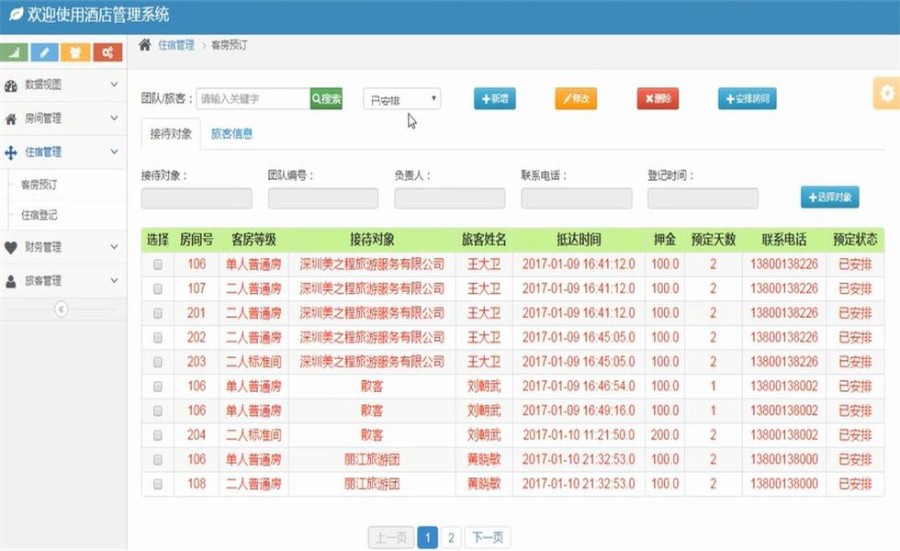Click the 接待对象 input field
The image size is (900, 551).
[x=196, y=198]
